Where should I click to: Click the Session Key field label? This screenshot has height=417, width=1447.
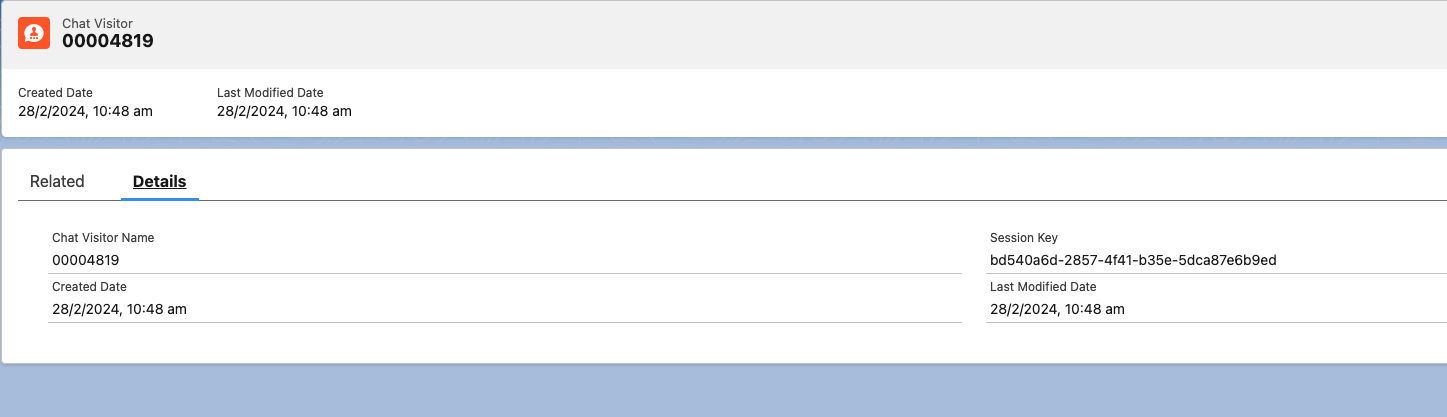click(1024, 238)
